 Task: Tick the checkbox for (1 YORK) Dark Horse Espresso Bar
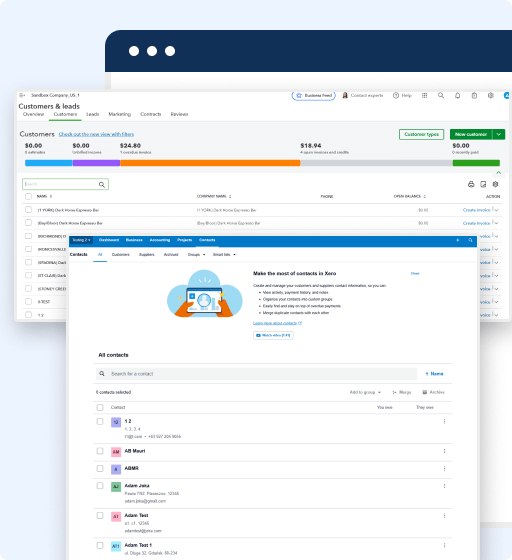tap(28, 210)
